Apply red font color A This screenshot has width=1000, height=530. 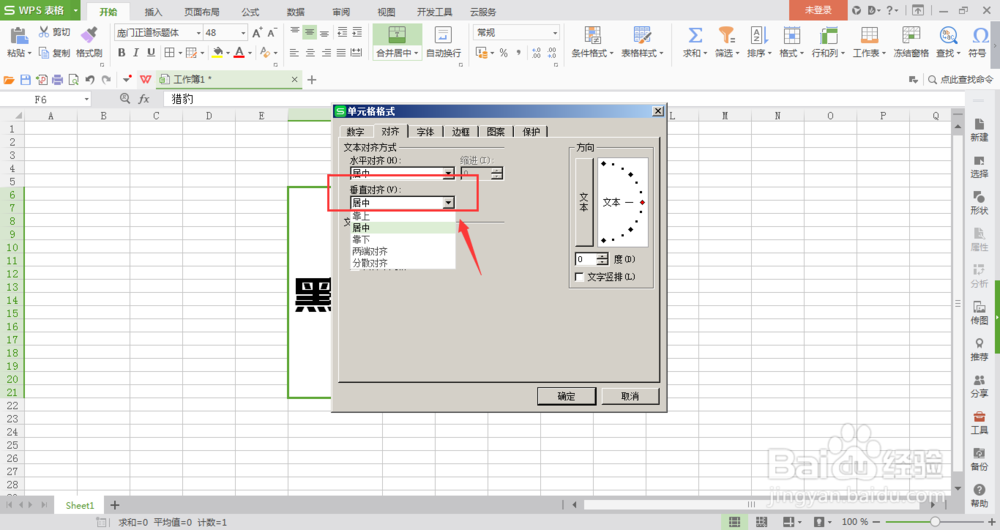coord(239,53)
